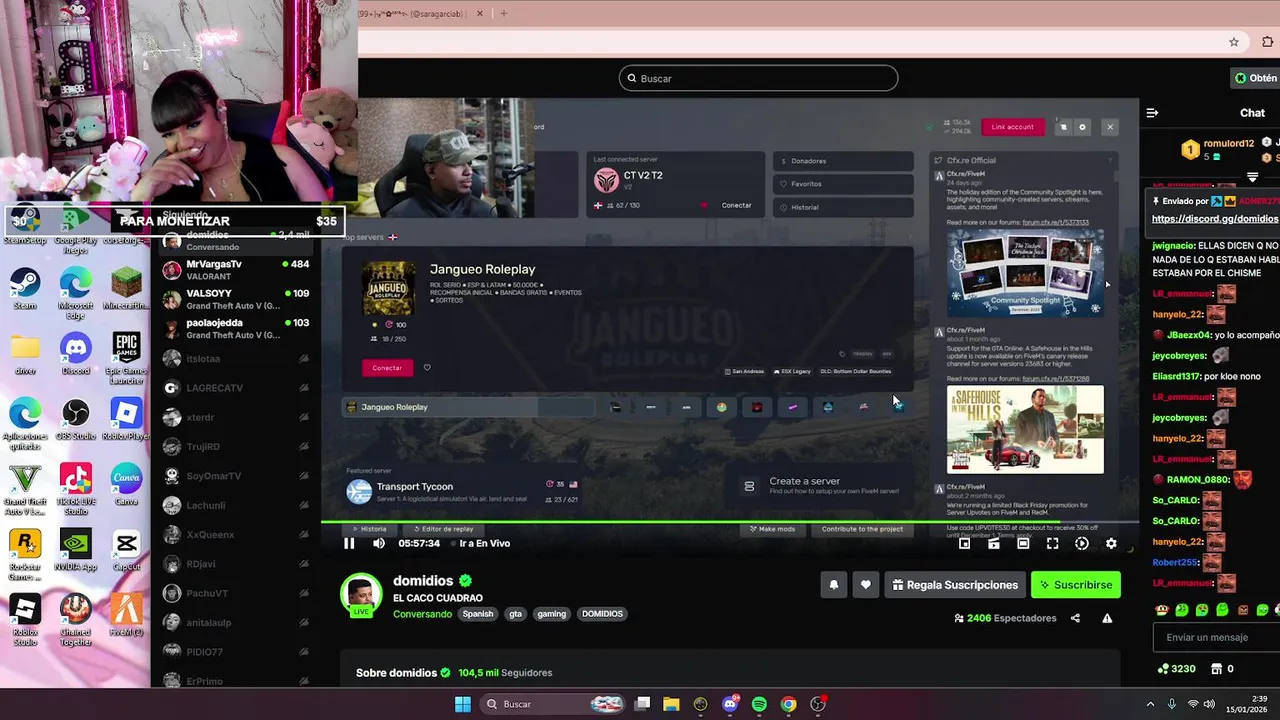The image size is (1280, 720).
Task: Bookmark page with star icon
Action: click(1234, 42)
